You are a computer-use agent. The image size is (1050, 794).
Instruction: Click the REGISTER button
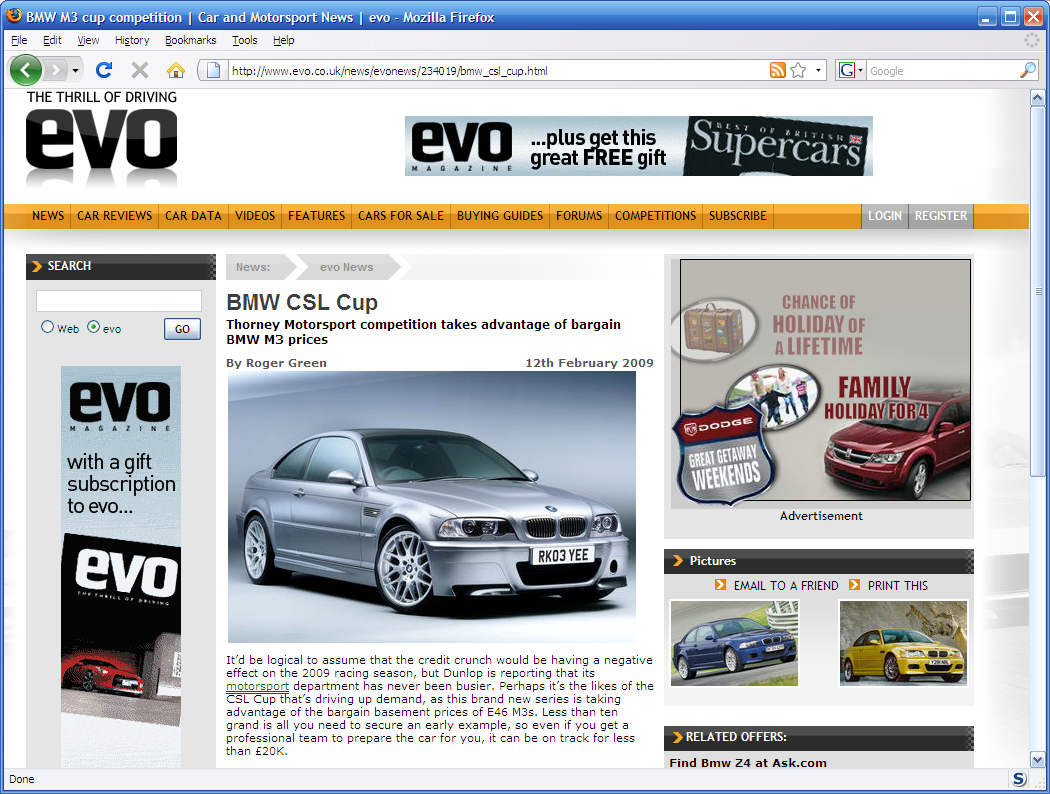pyautogui.click(x=941, y=216)
